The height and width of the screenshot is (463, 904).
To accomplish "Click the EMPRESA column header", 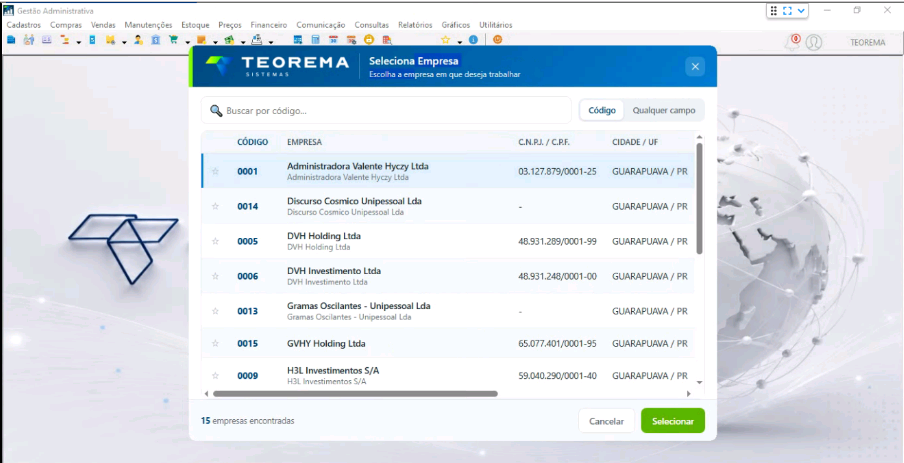I will pyautogui.click(x=304, y=142).
